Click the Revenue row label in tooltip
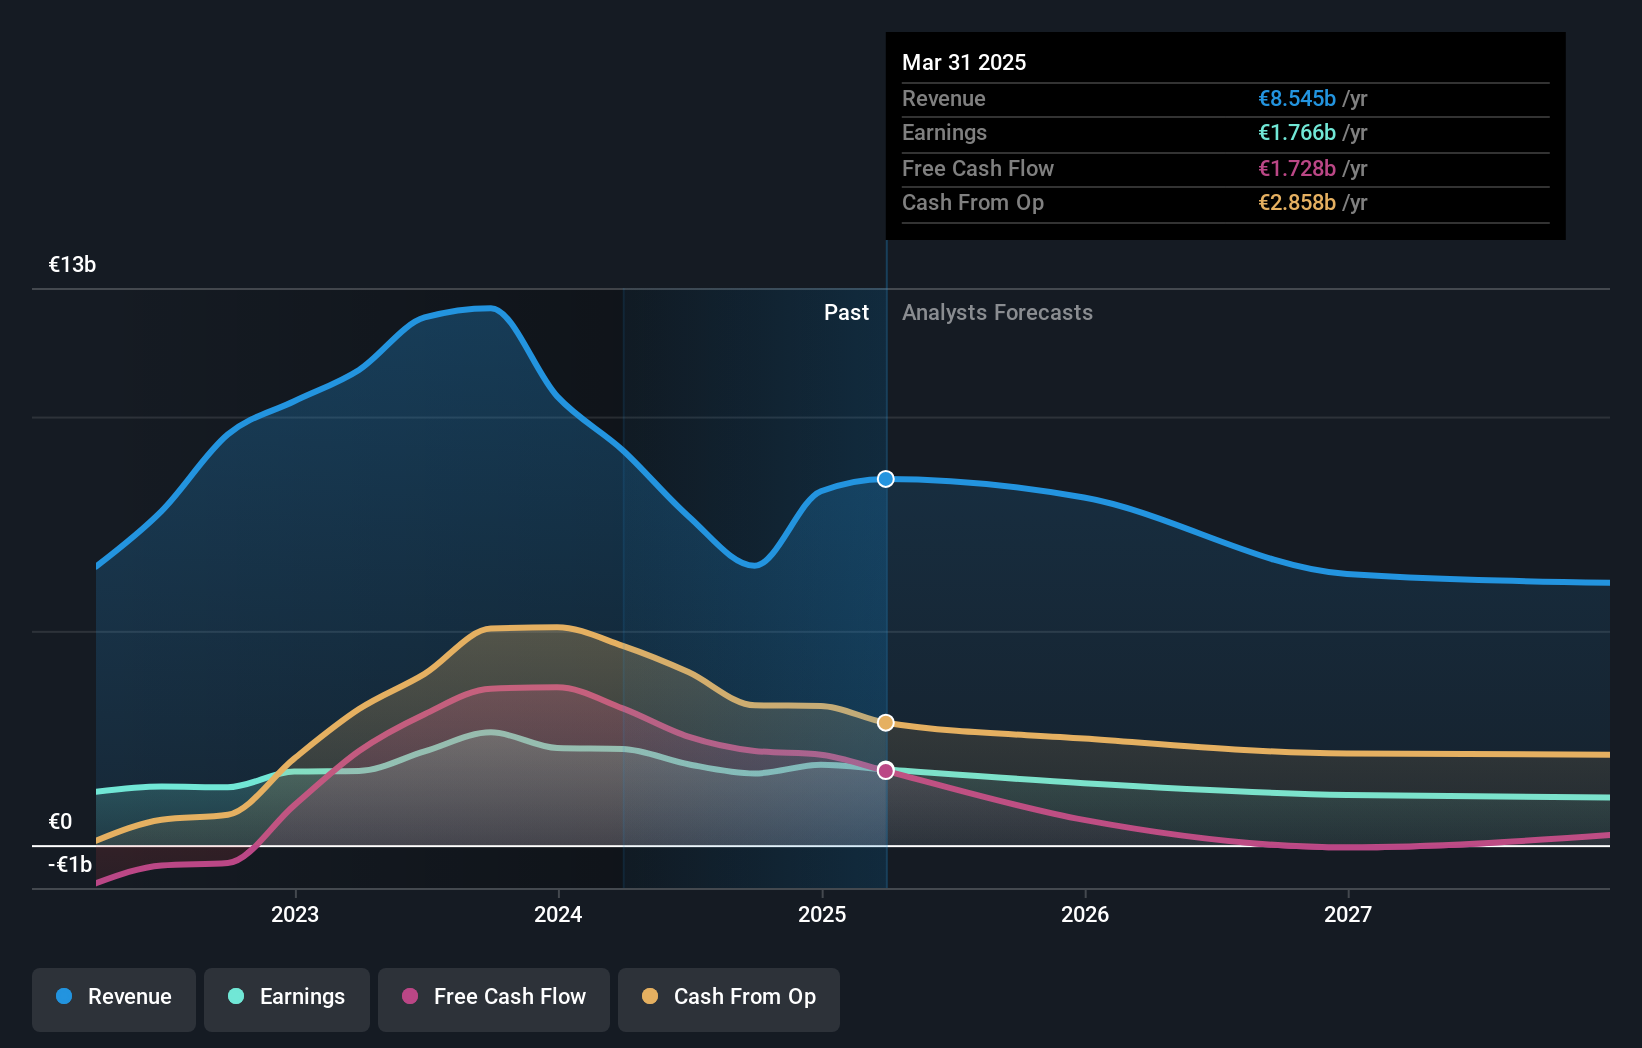 [x=943, y=98]
